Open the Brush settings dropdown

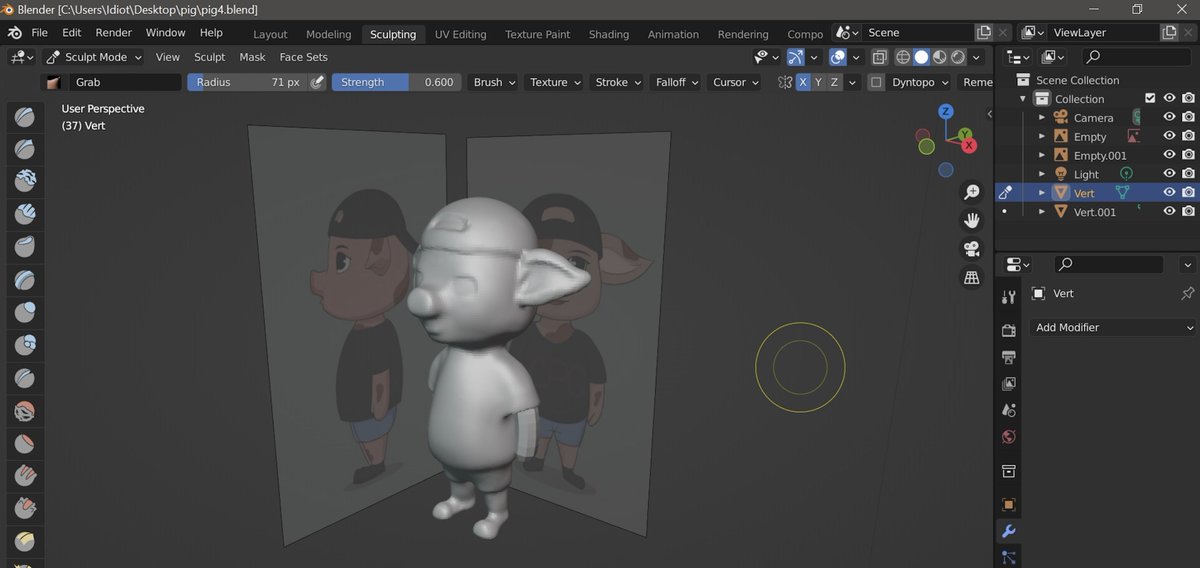pos(494,82)
